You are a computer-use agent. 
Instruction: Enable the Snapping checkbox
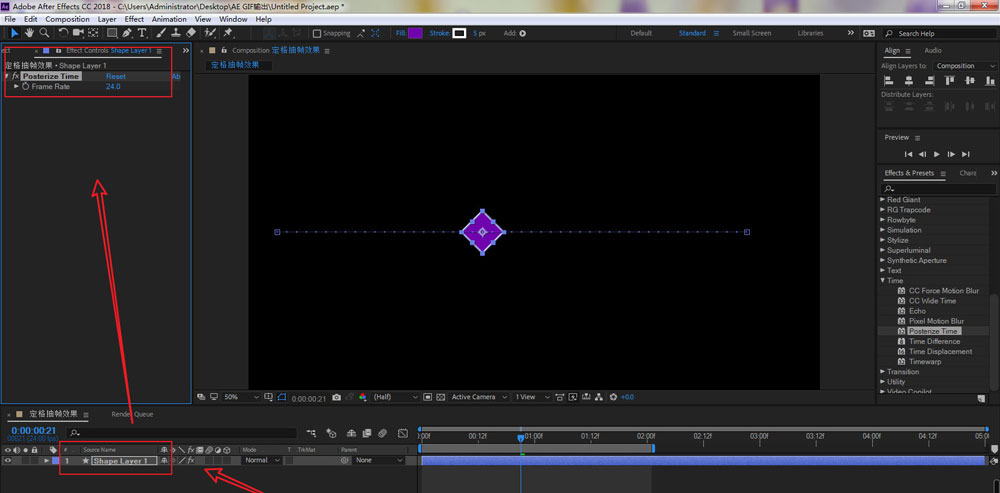317,33
